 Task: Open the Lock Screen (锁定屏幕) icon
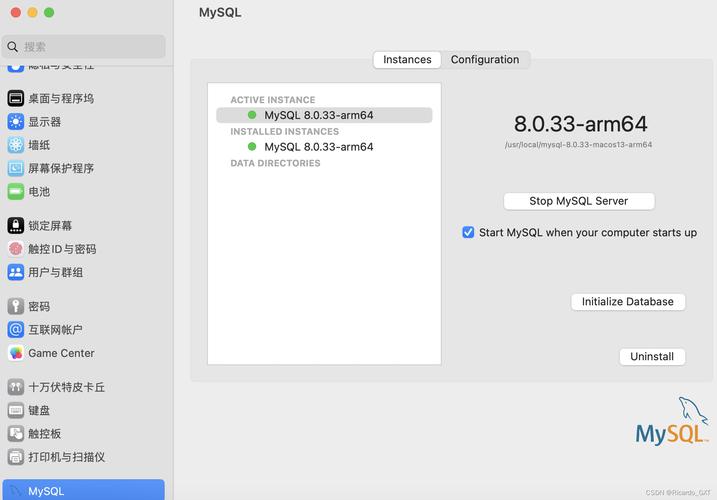coord(16,226)
